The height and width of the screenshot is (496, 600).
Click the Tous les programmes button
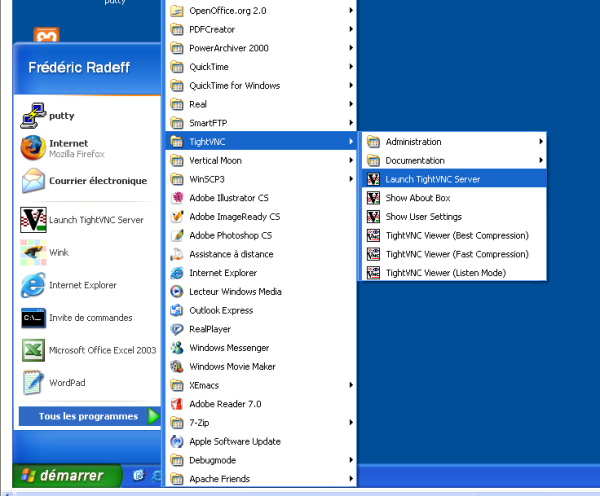tap(89, 416)
